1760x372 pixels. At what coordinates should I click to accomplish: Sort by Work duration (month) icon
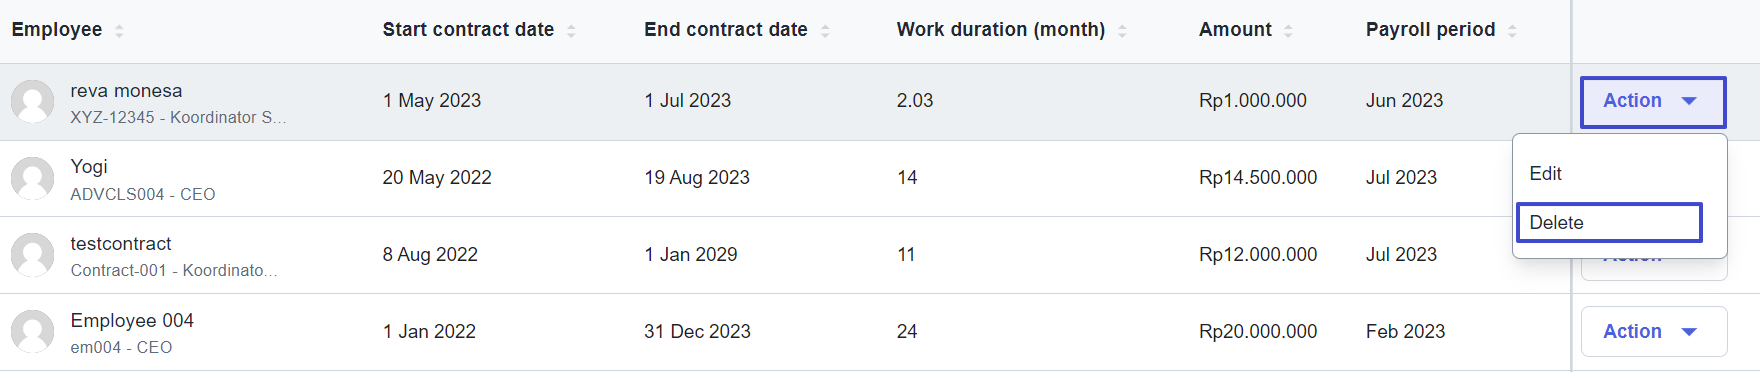point(1122,31)
